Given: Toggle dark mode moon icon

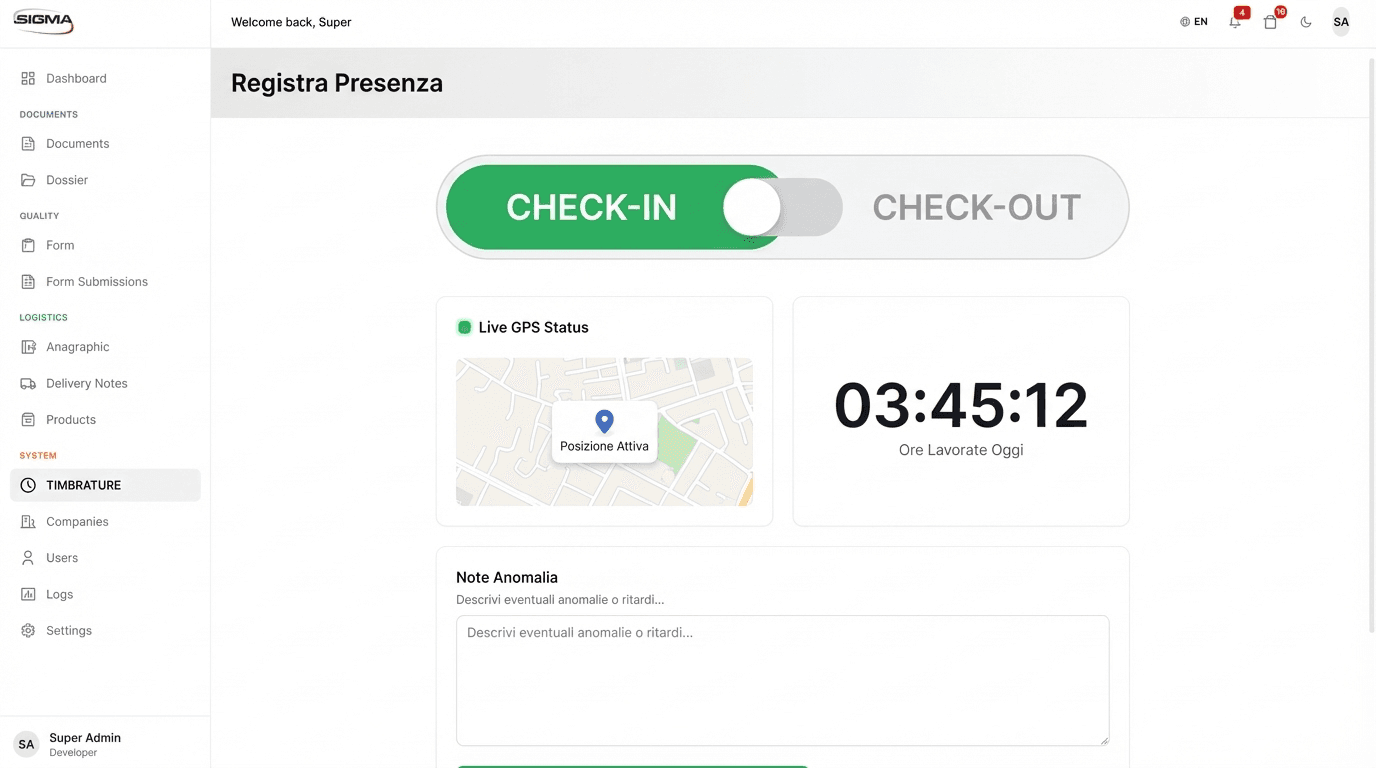Looking at the screenshot, I should tap(1306, 22).
